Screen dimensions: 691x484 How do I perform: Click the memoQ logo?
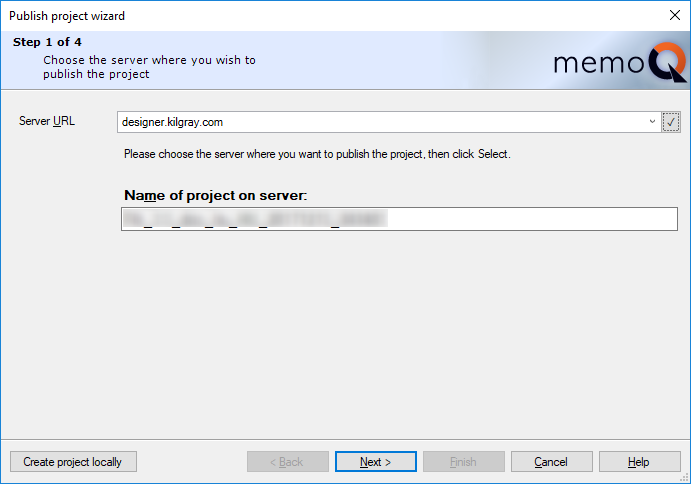pyautogui.click(x=620, y=65)
